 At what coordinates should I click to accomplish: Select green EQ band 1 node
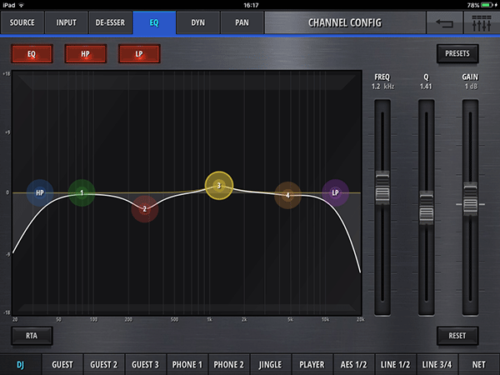tap(82, 193)
